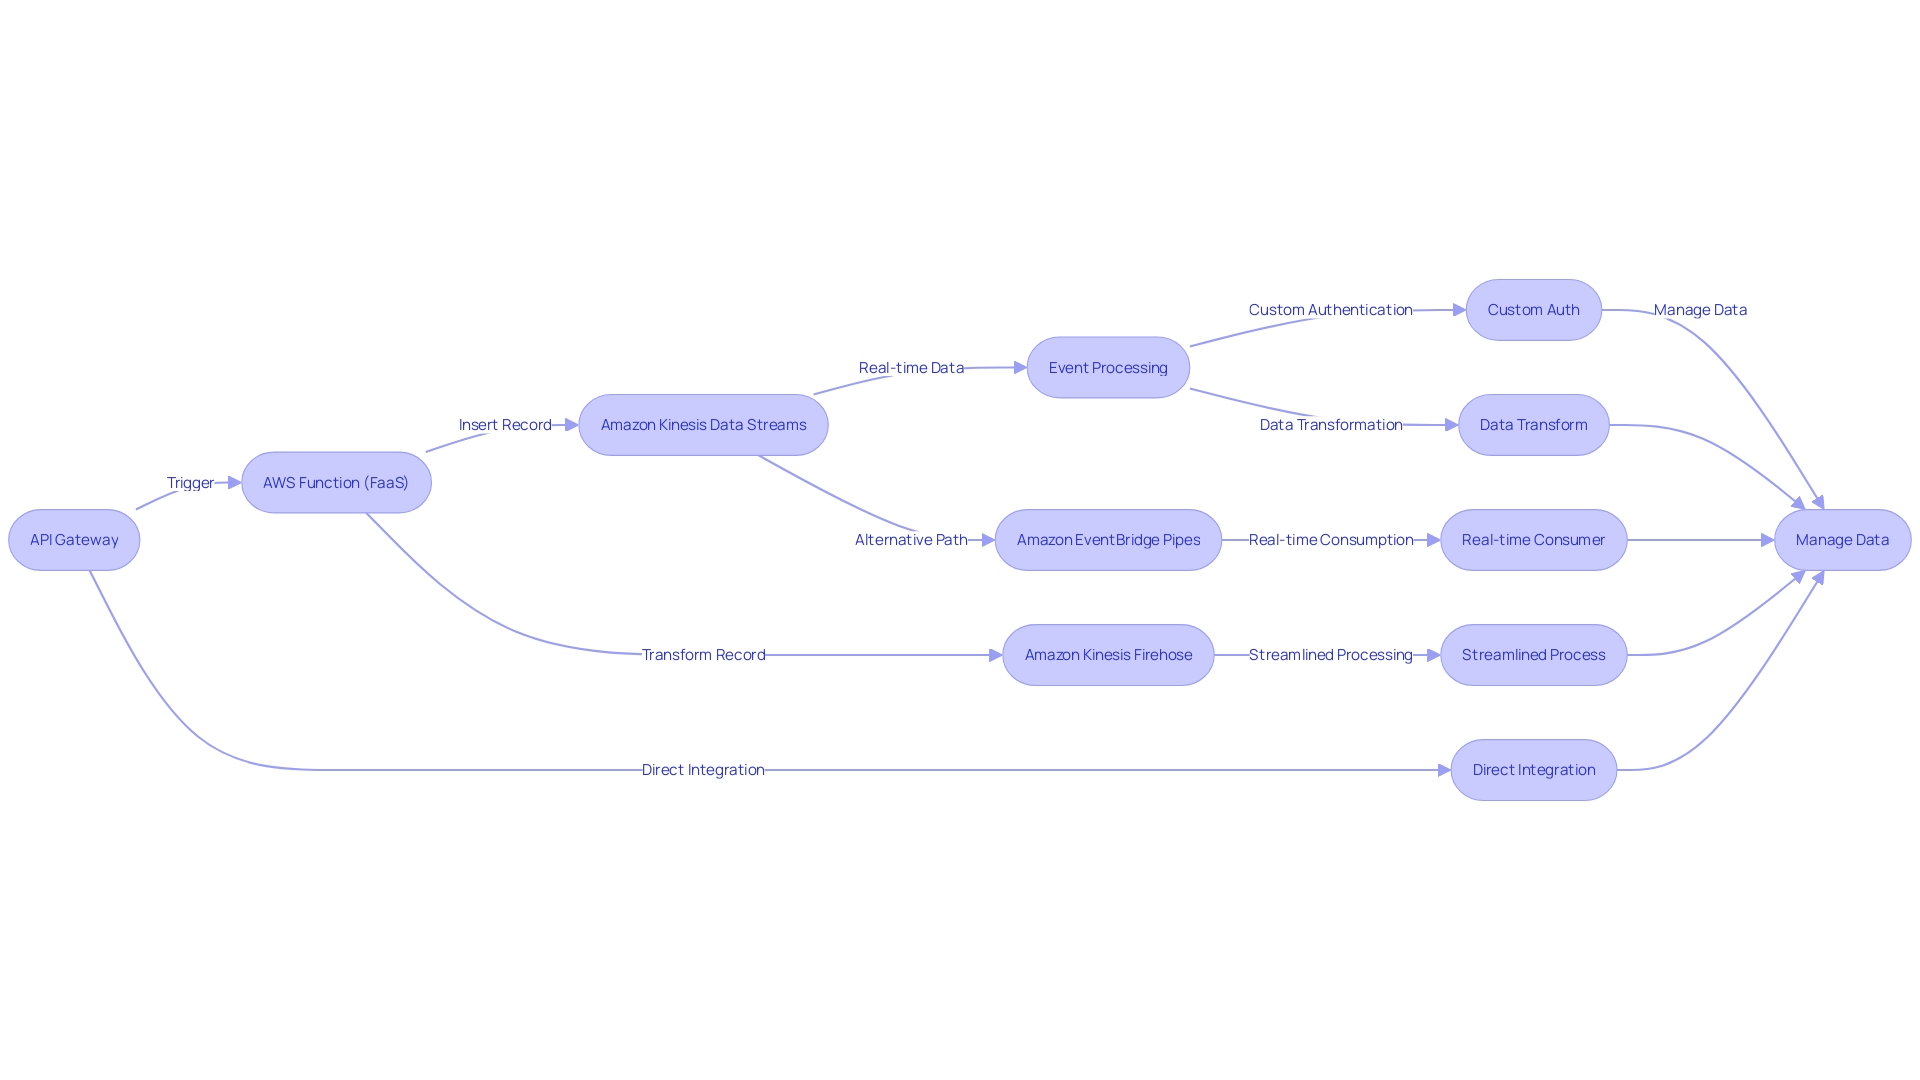The width and height of the screenshot is (1920, 1080).
Task: Toggle the Data Transform node visibility
Action: (1532, 425)
